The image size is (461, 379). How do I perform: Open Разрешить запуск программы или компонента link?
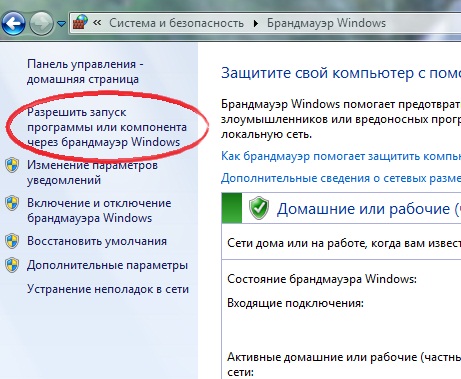pos(107,127)
